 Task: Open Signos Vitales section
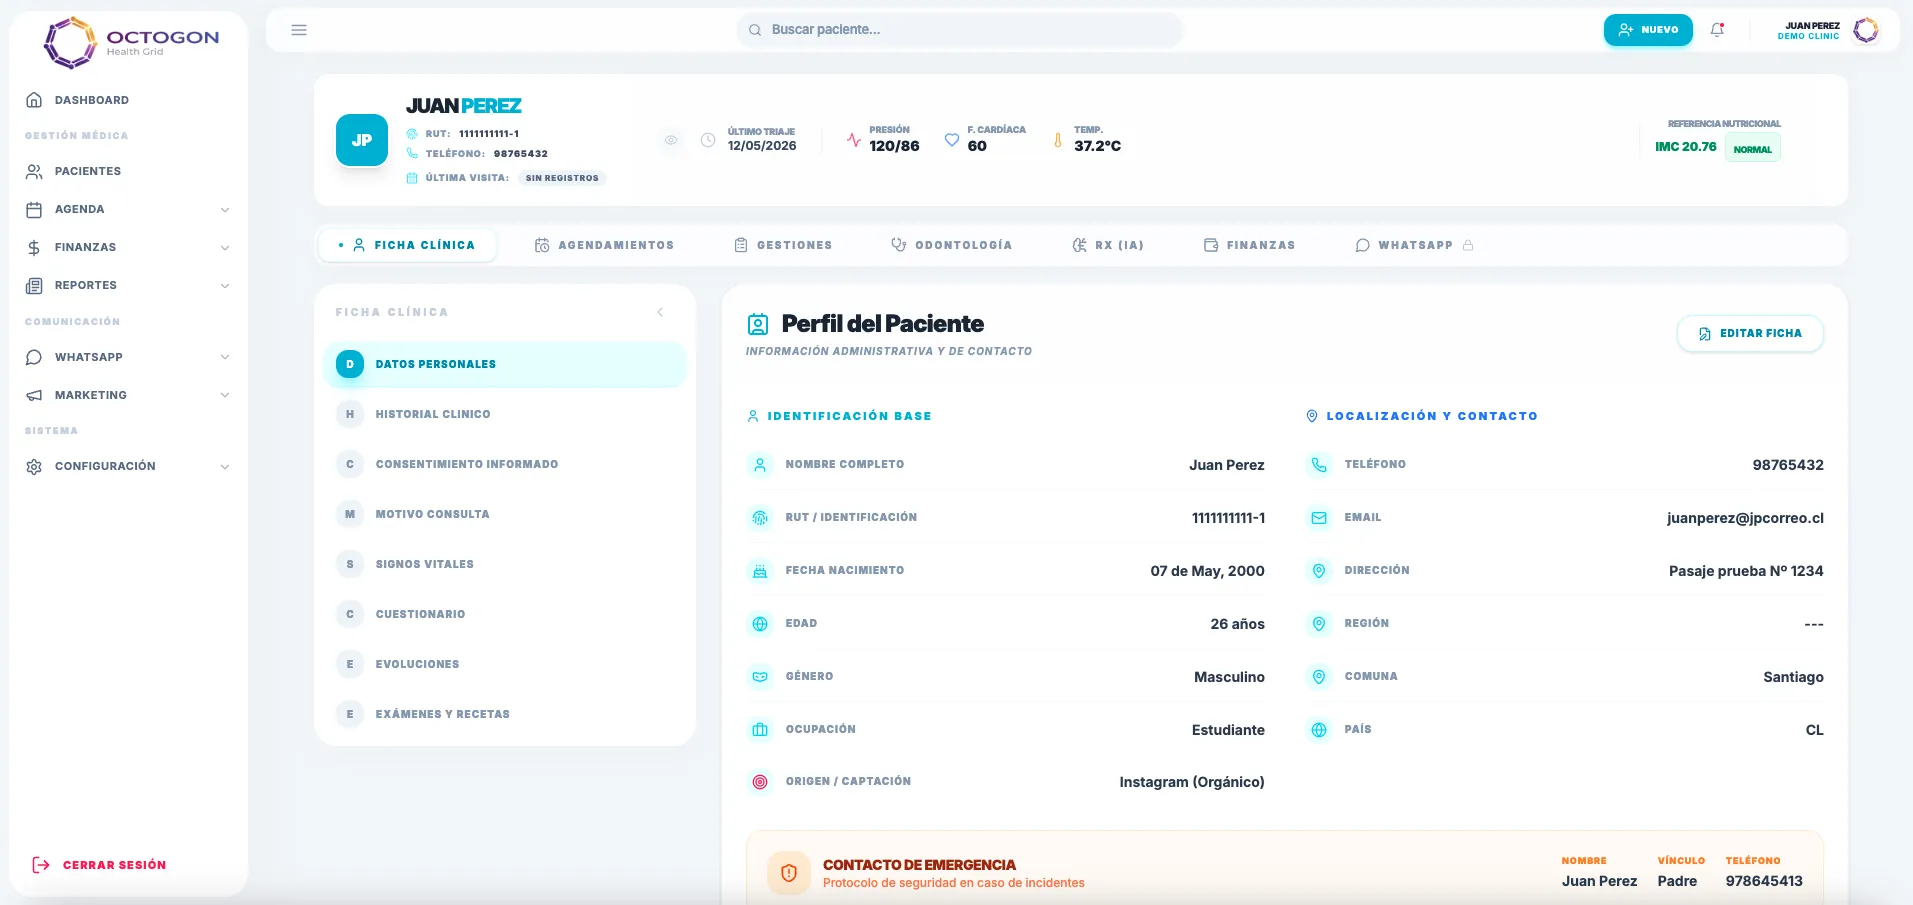coord(505,564)
